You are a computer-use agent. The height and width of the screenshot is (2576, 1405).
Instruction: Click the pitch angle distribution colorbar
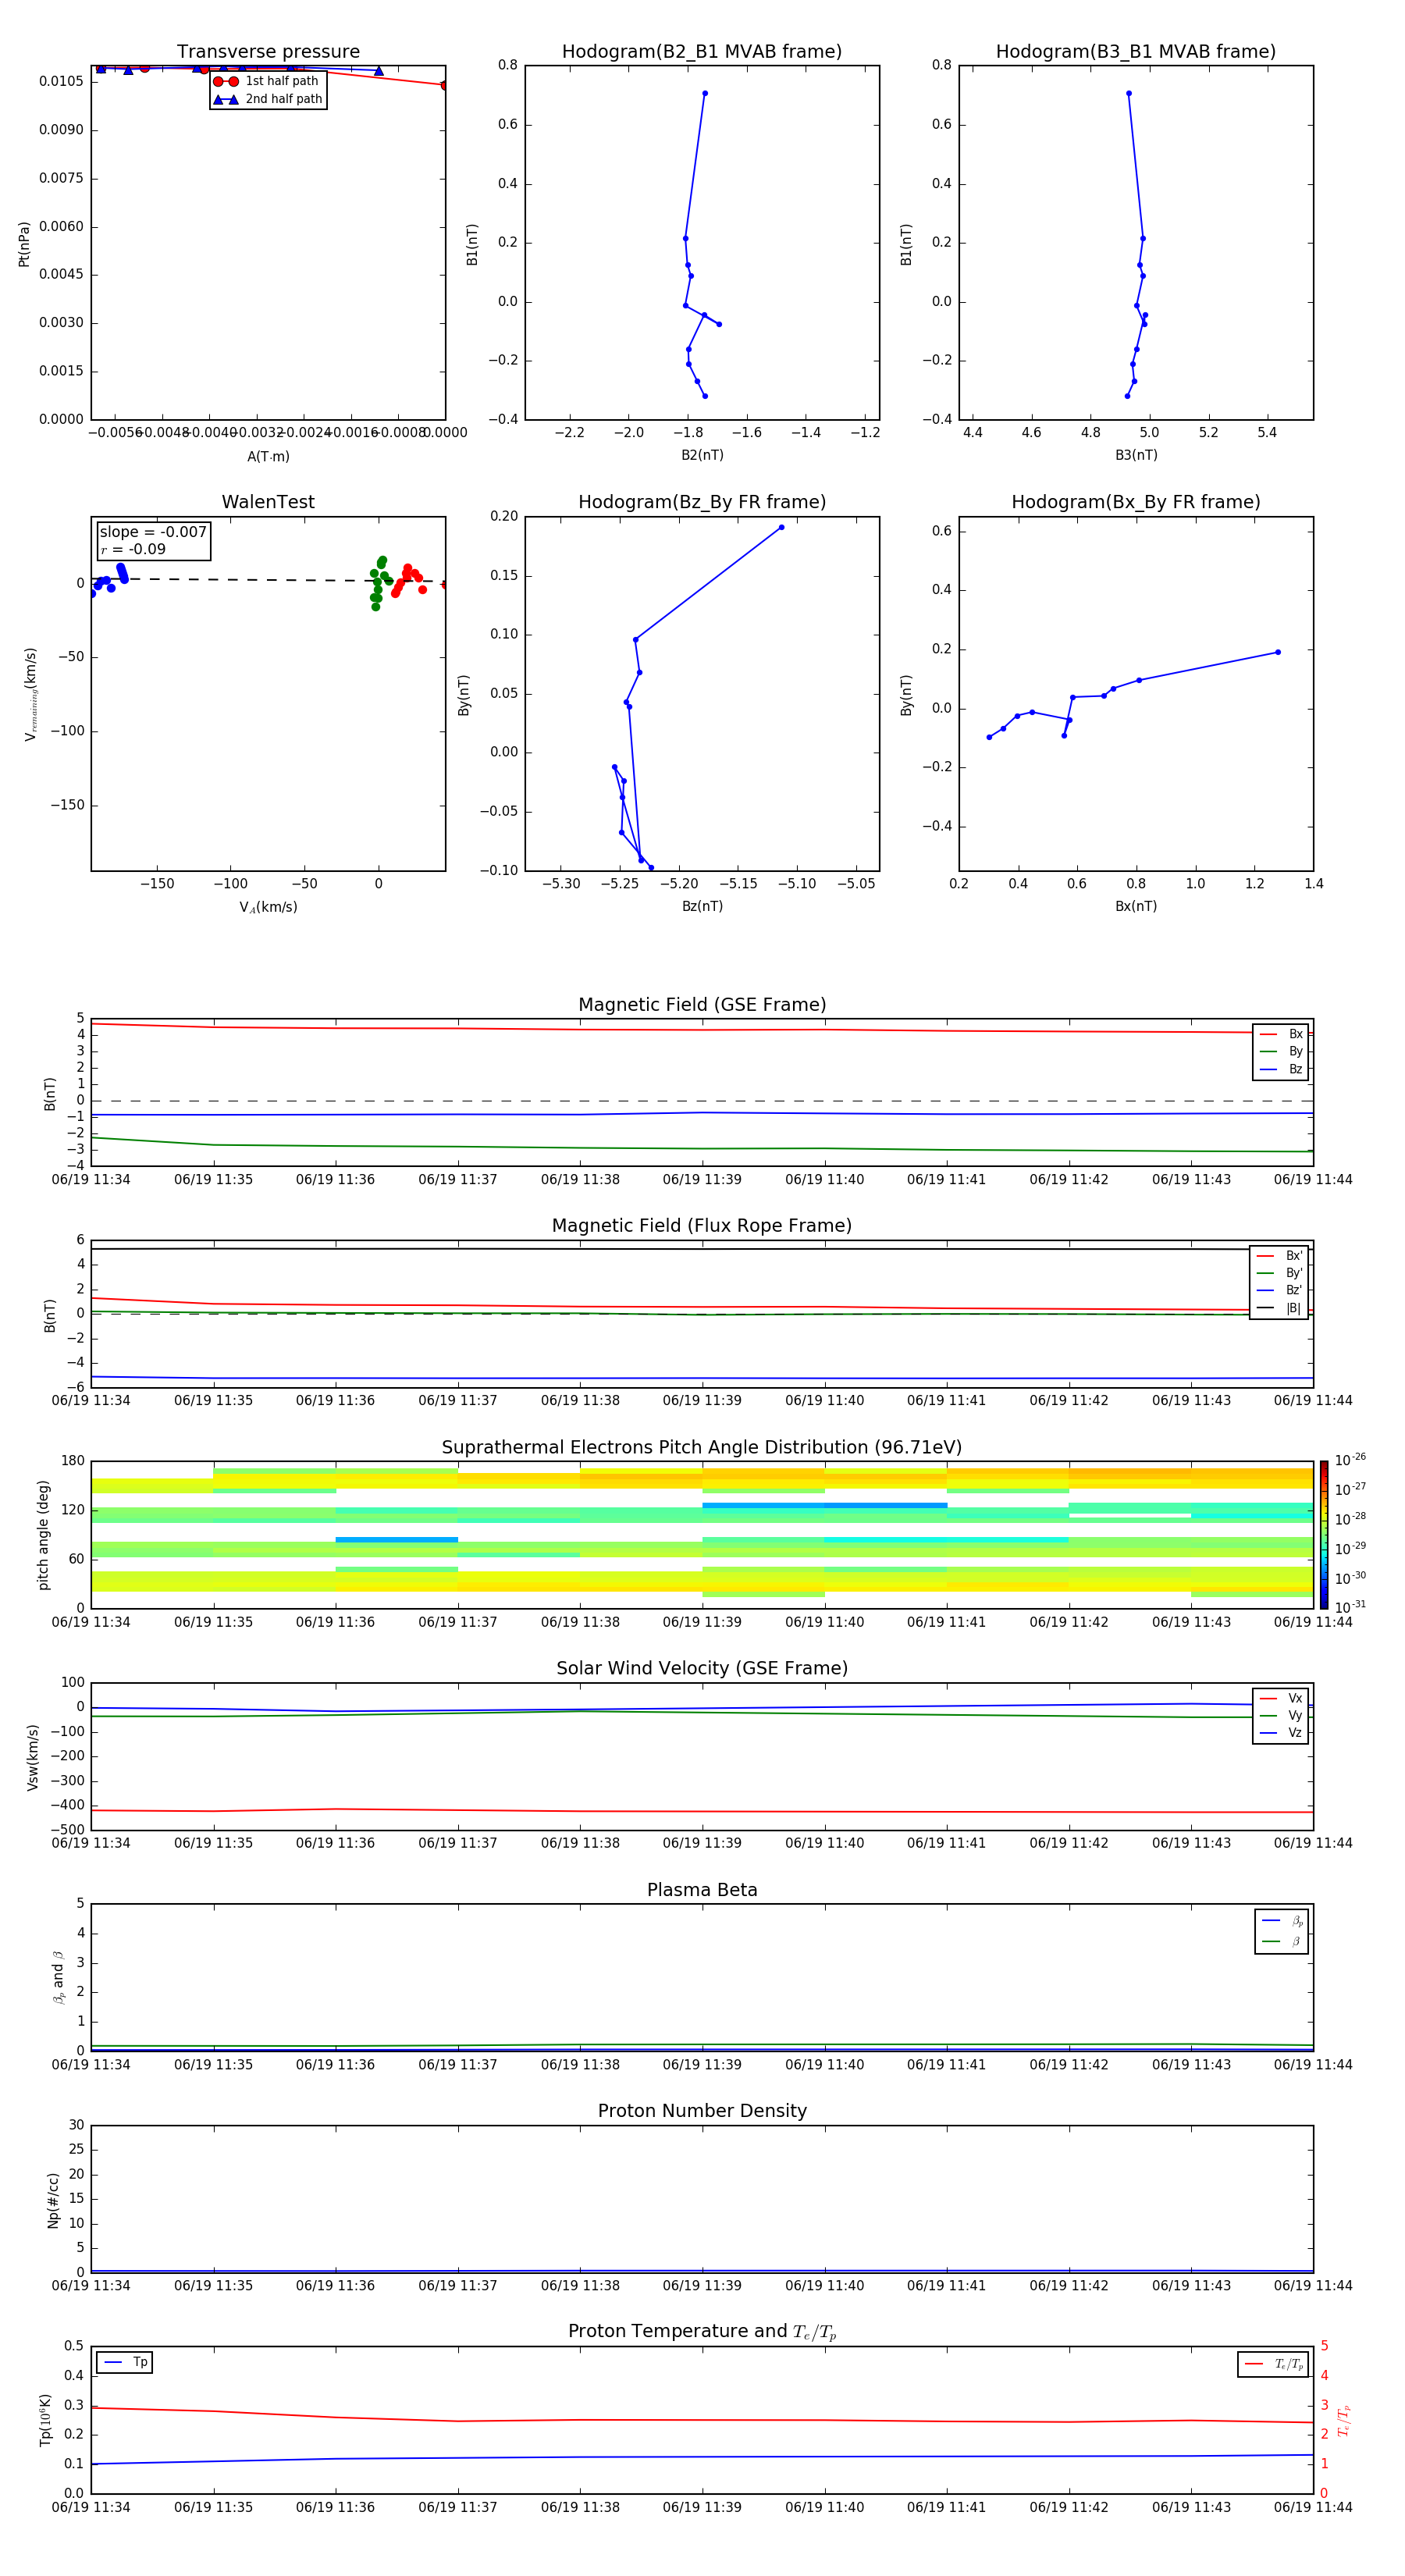(1324, 1535)
